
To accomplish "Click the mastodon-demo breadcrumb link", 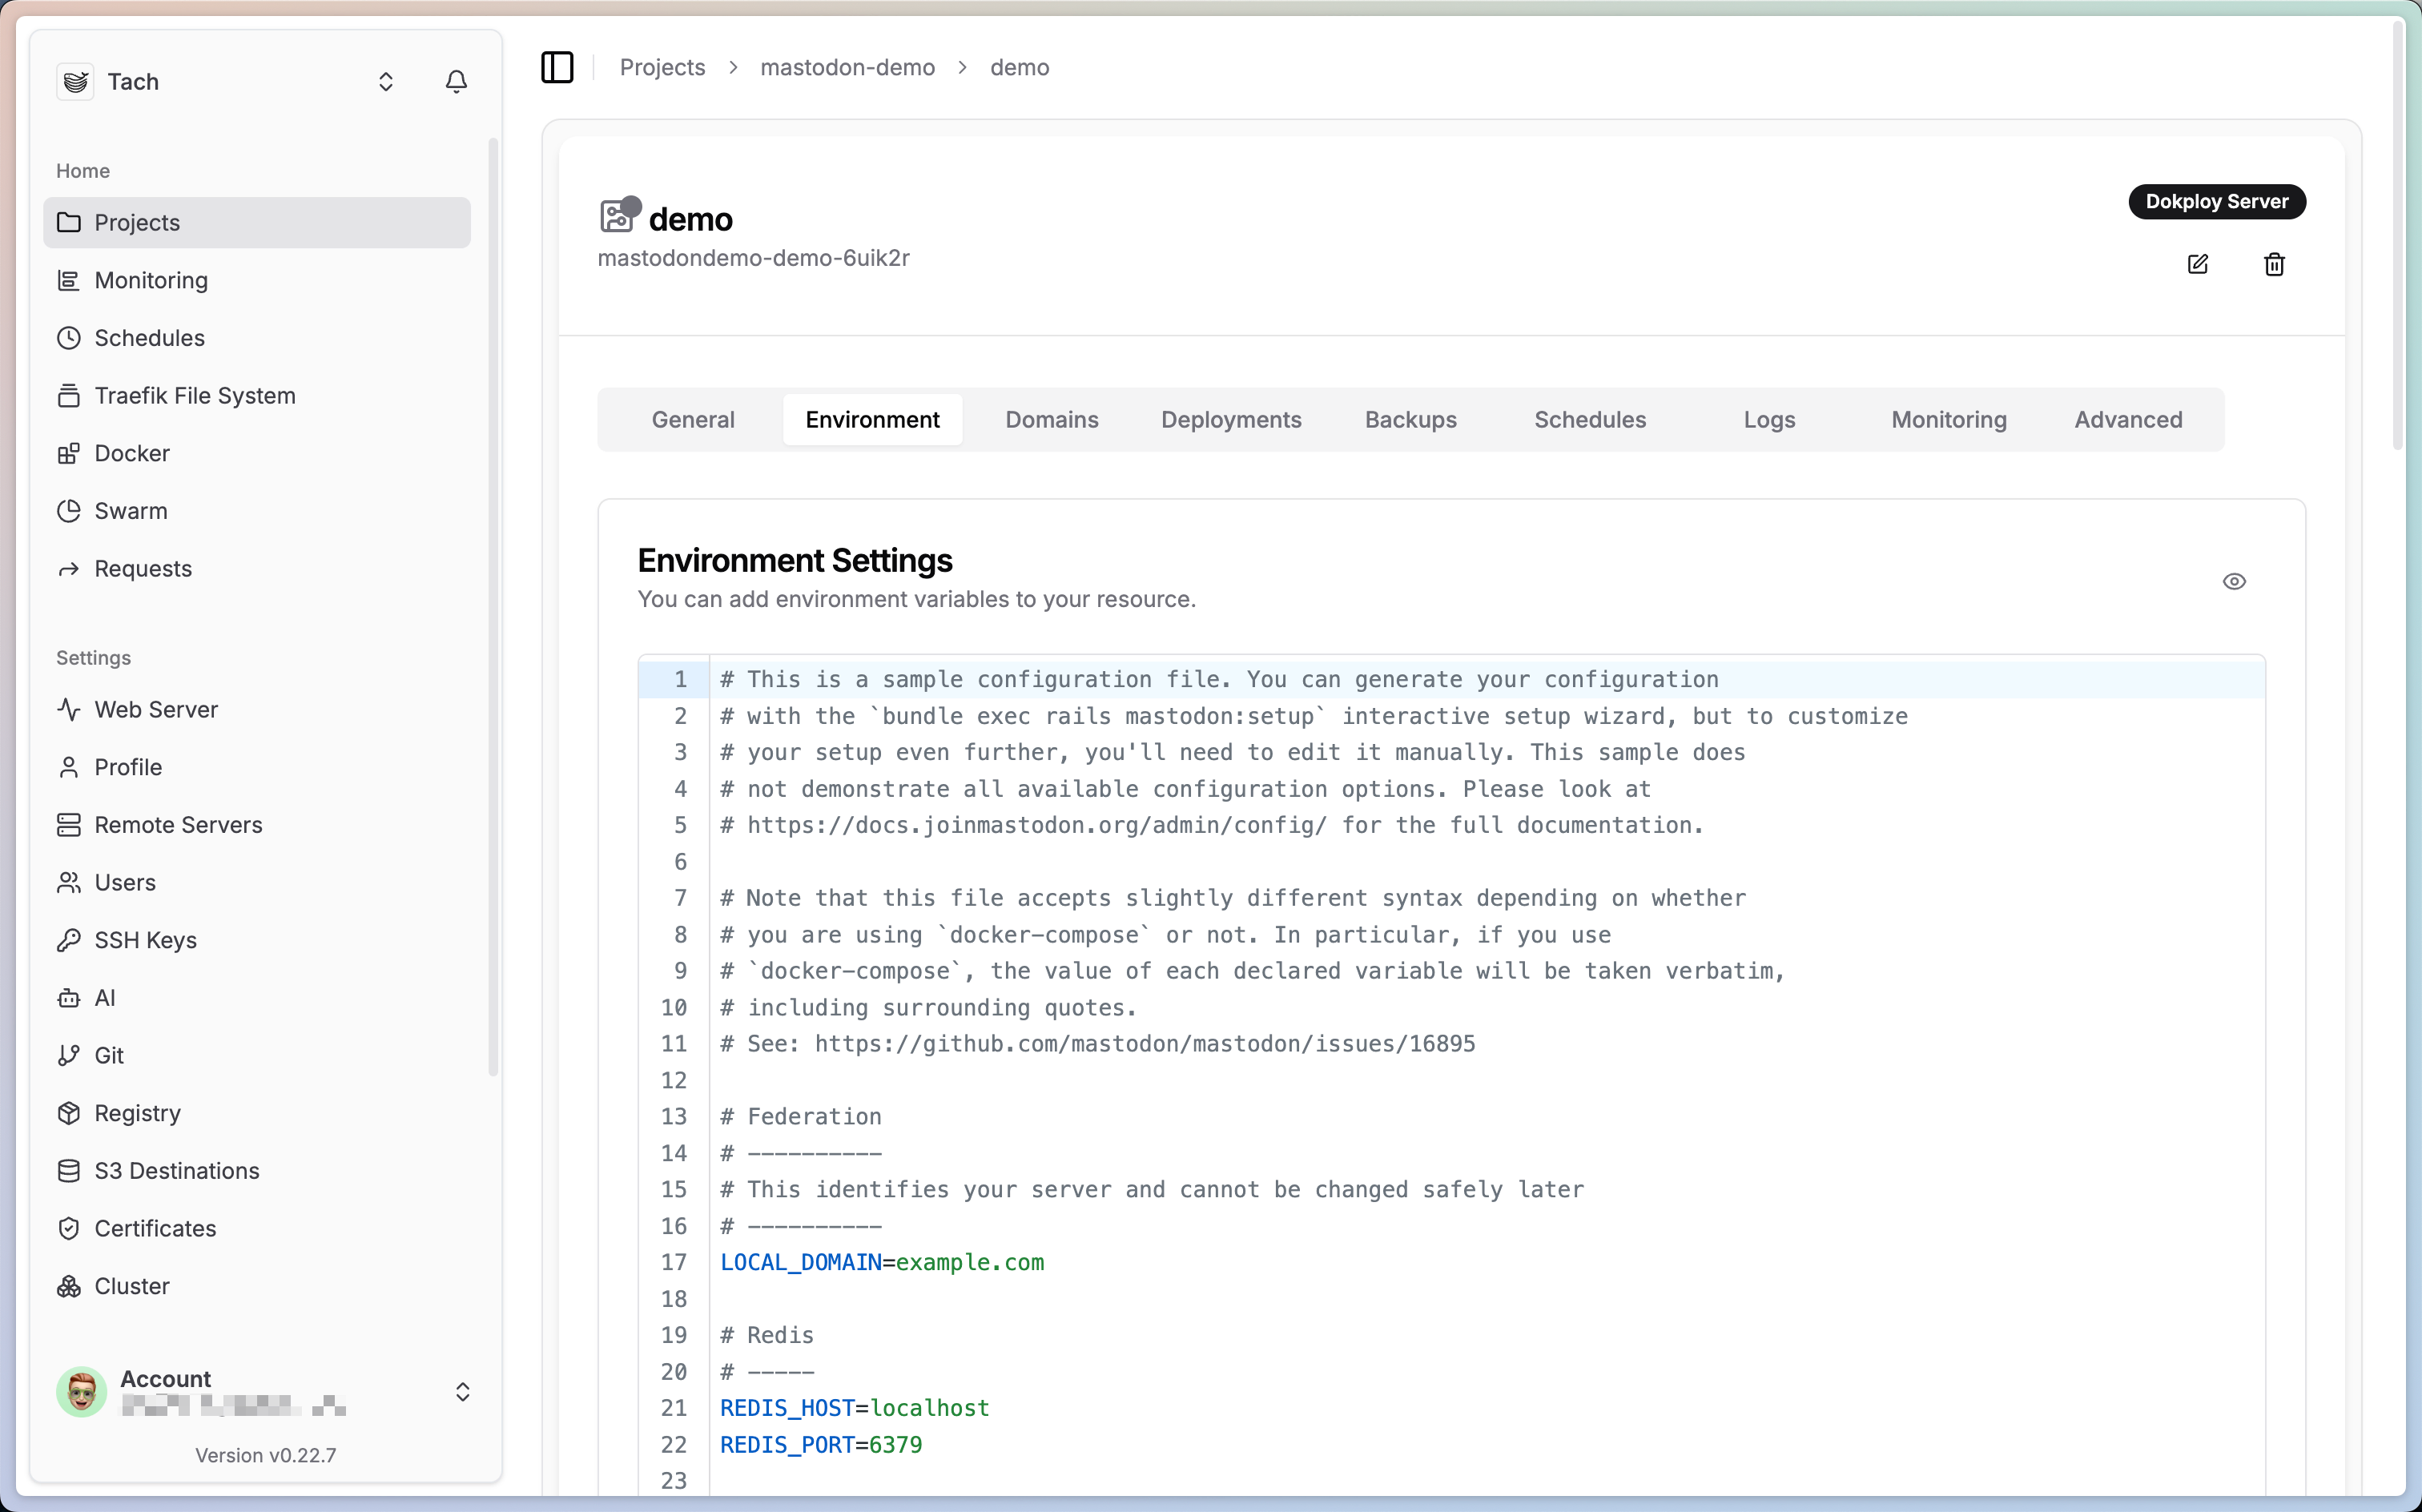I will pos(847,67).
